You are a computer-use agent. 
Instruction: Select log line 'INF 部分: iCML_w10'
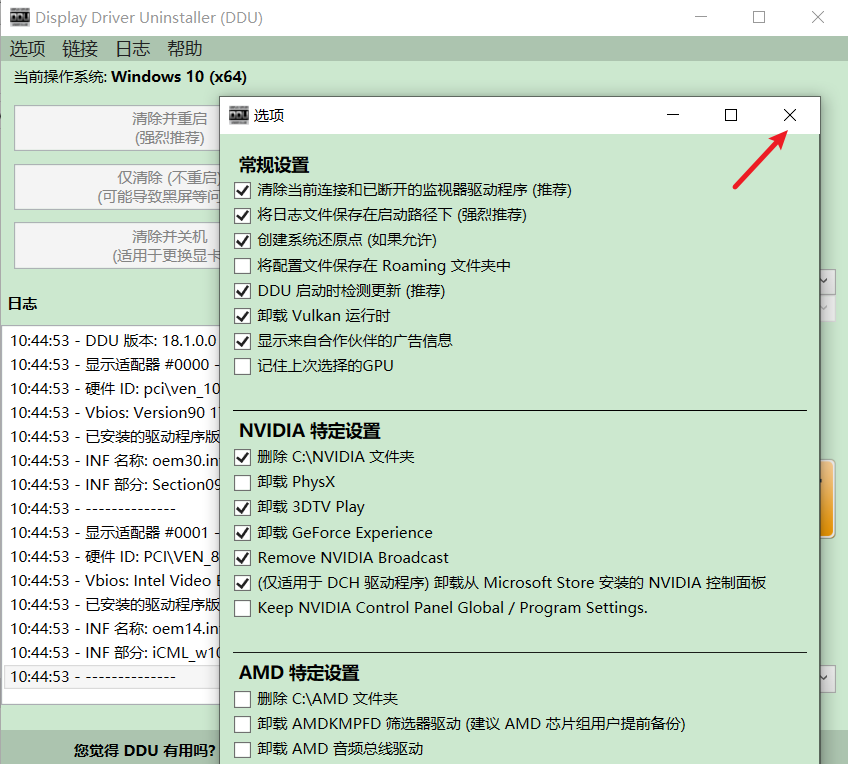coord(112,653)
